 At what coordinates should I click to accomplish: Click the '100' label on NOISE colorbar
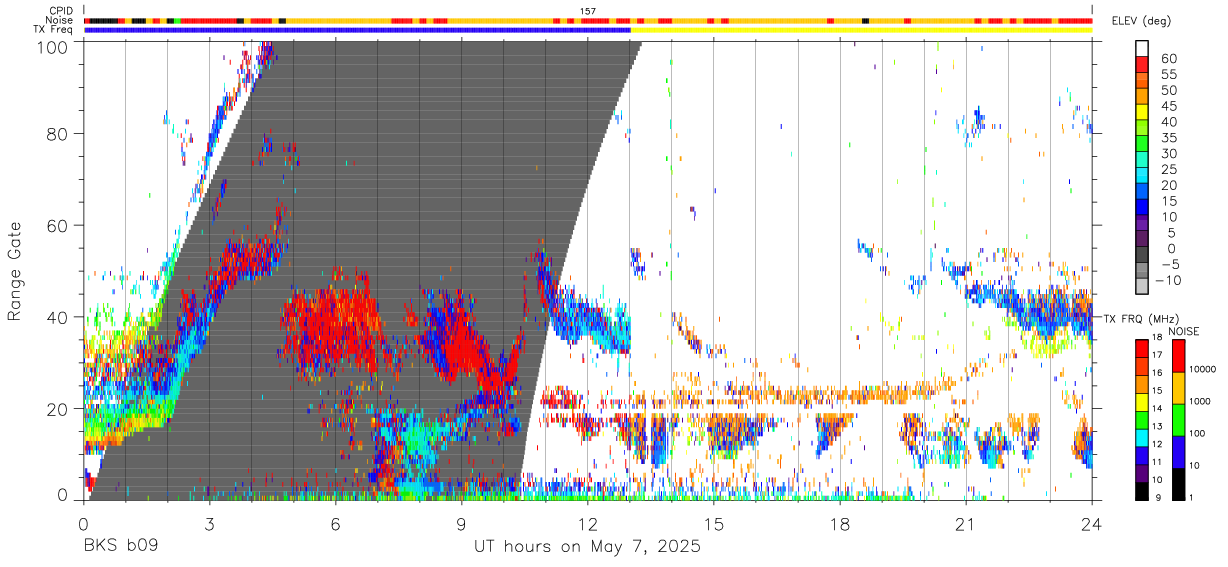1197,433
